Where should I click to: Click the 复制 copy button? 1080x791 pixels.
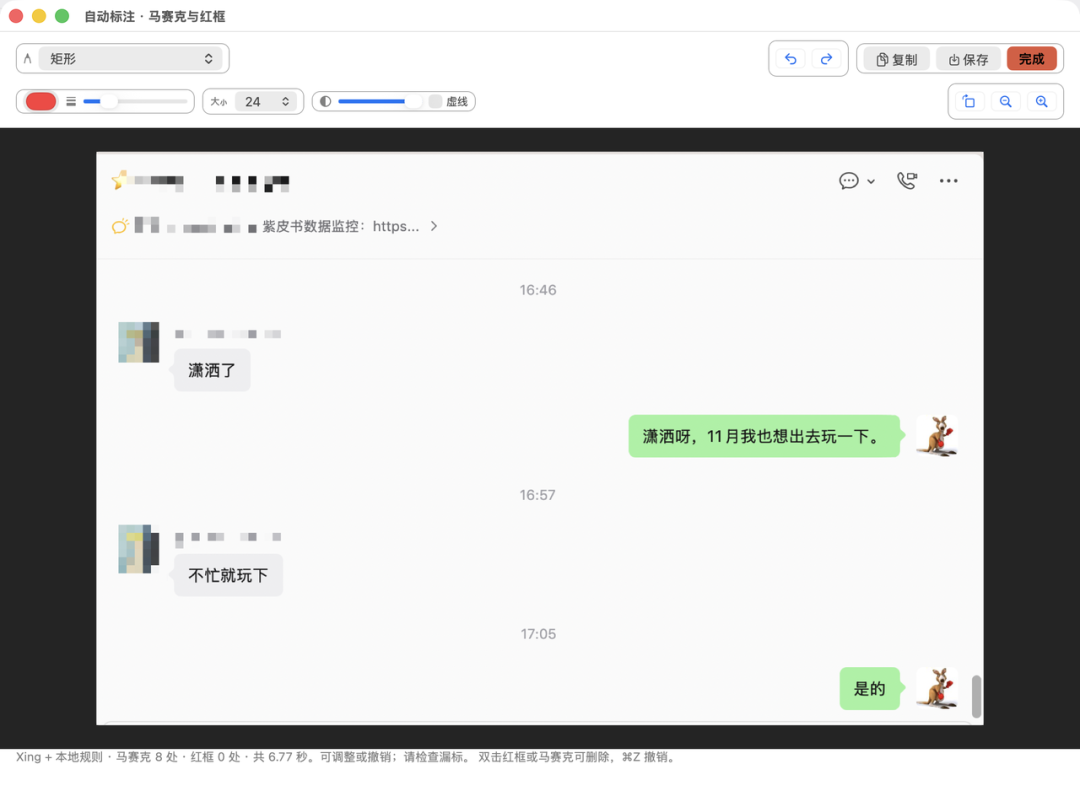pos(896,59)
